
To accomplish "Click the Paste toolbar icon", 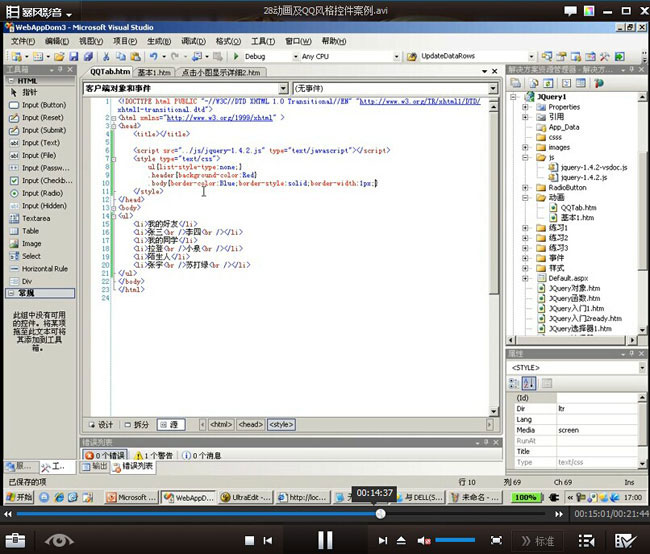I will tap(135, 56).
